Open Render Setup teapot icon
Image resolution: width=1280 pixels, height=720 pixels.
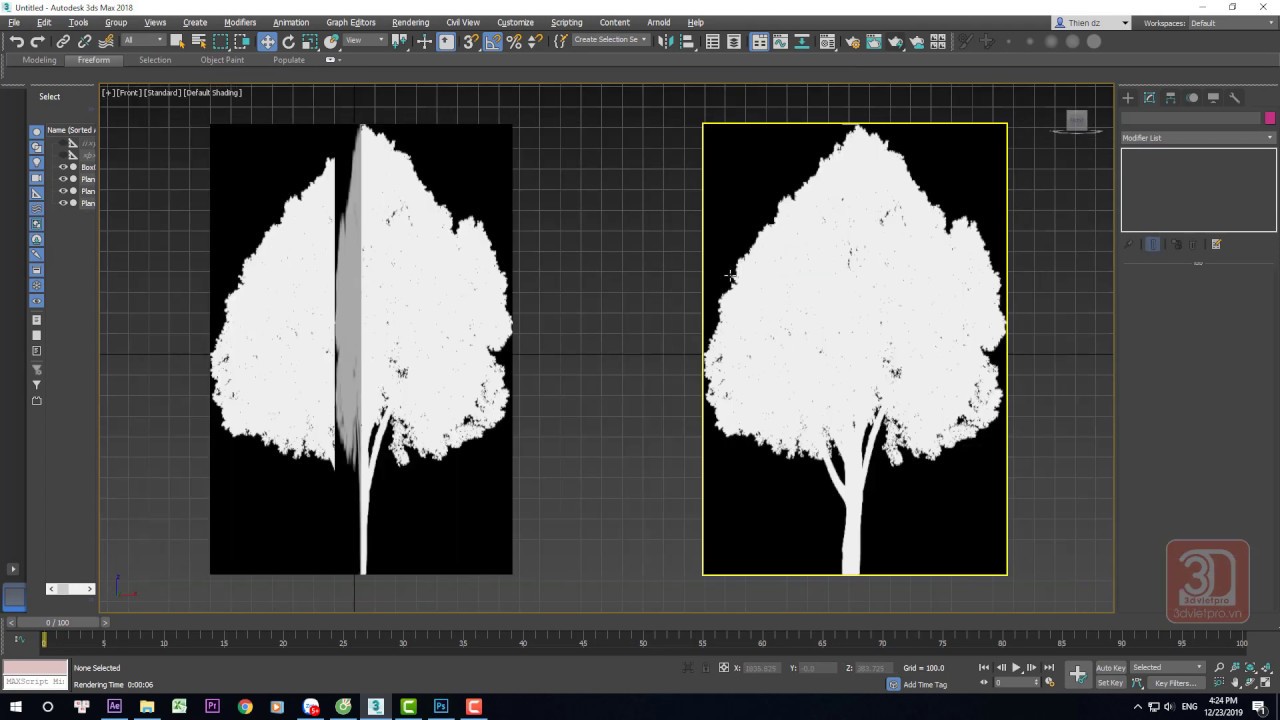pos(852,41)
